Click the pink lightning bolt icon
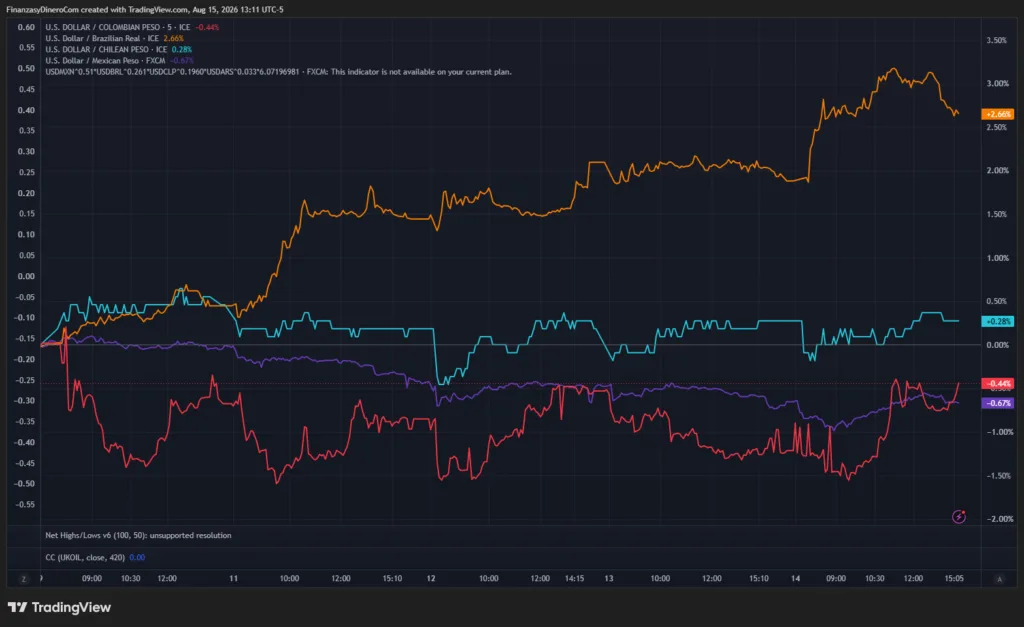1024x627 pixels. pos(958,517)
